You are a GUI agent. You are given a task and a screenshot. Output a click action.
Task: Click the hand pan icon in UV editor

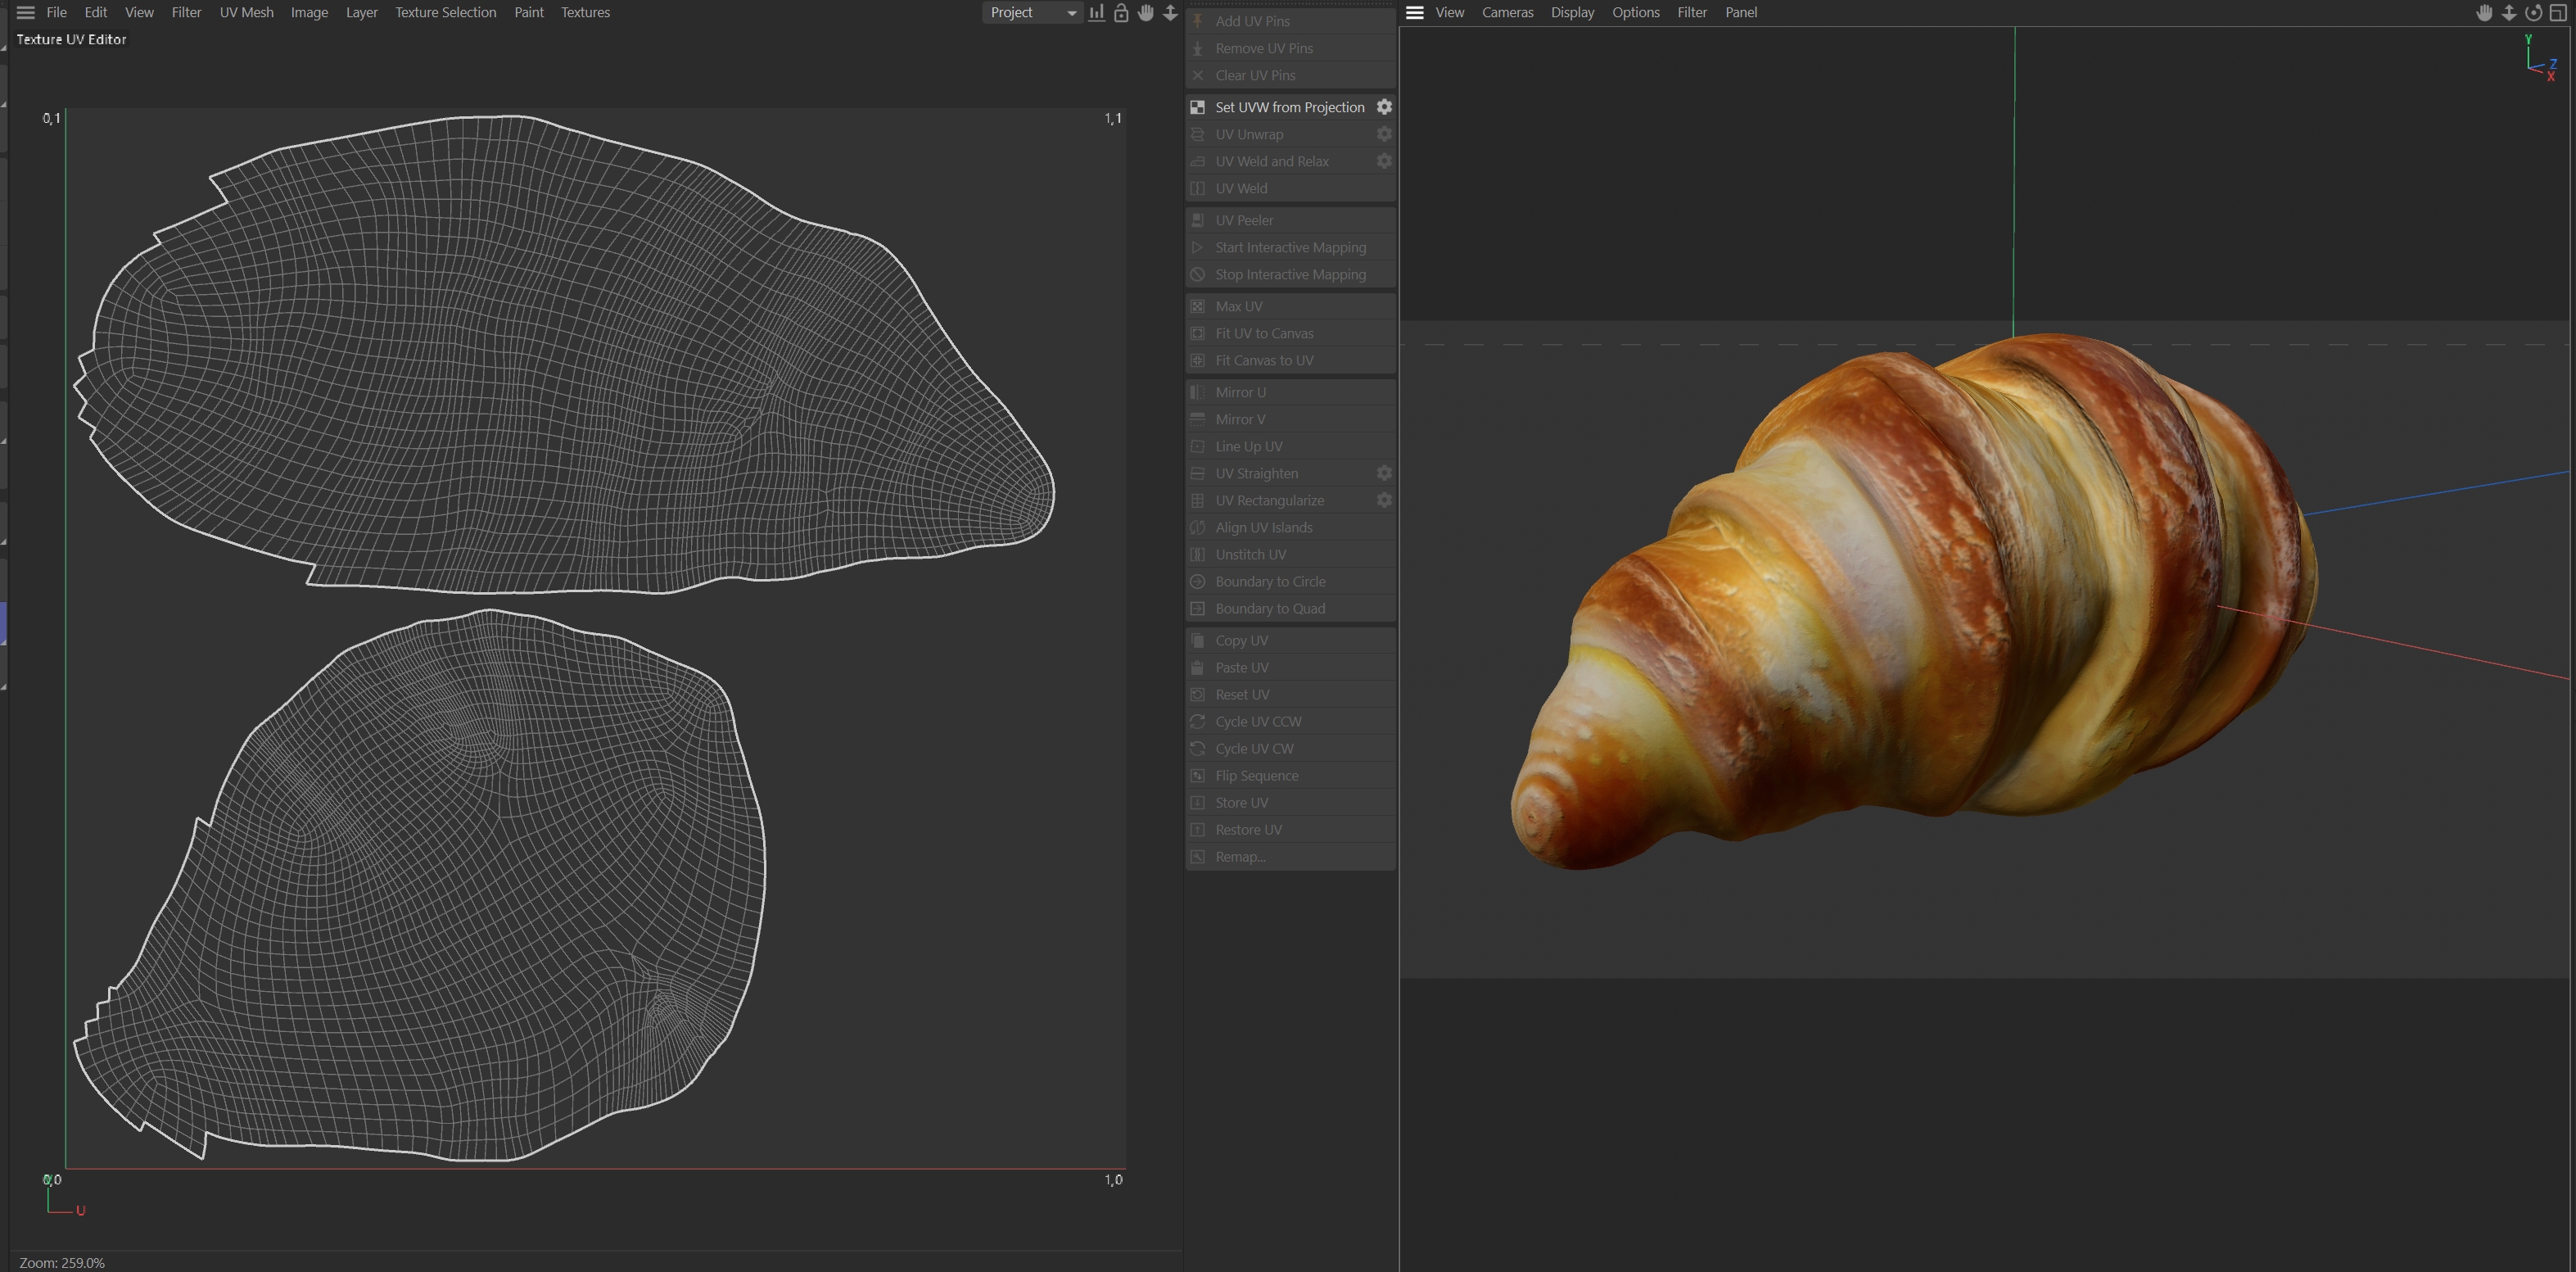click(x=1146, y=13)
